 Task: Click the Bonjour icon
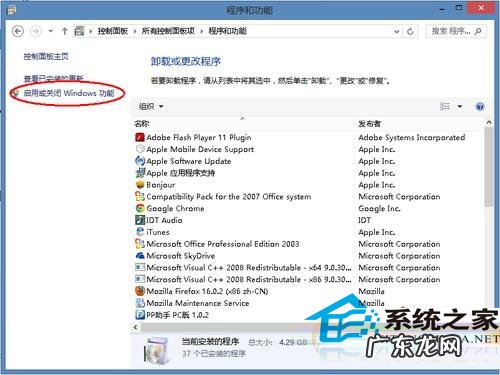click(x=140, y=185)
